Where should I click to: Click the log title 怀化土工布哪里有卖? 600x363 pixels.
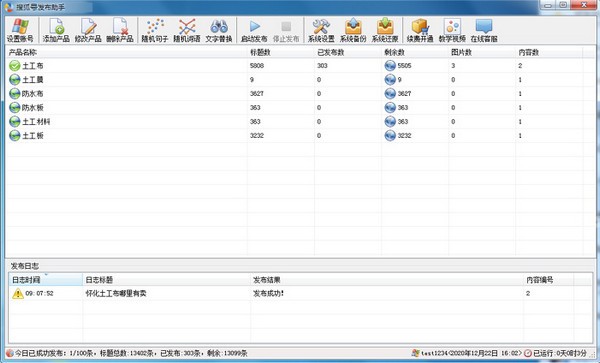[x=116, y=293]
